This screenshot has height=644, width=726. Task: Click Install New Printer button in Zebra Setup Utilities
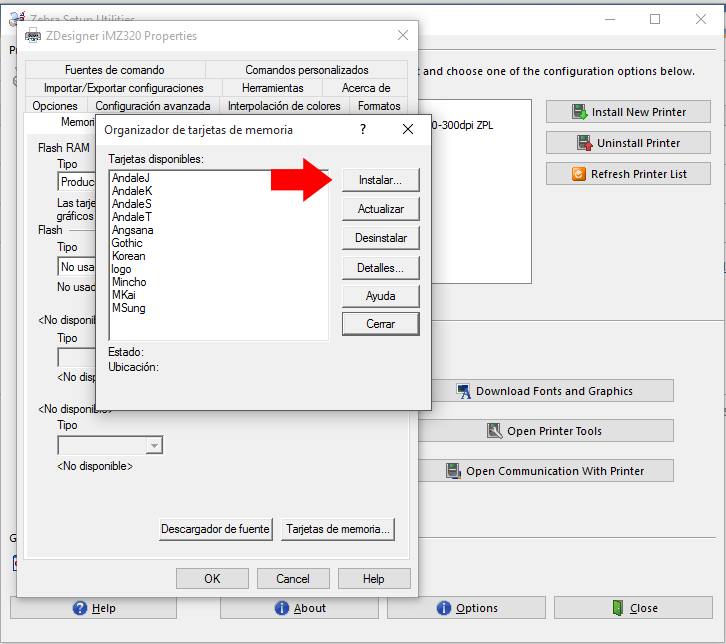[628, 112]
